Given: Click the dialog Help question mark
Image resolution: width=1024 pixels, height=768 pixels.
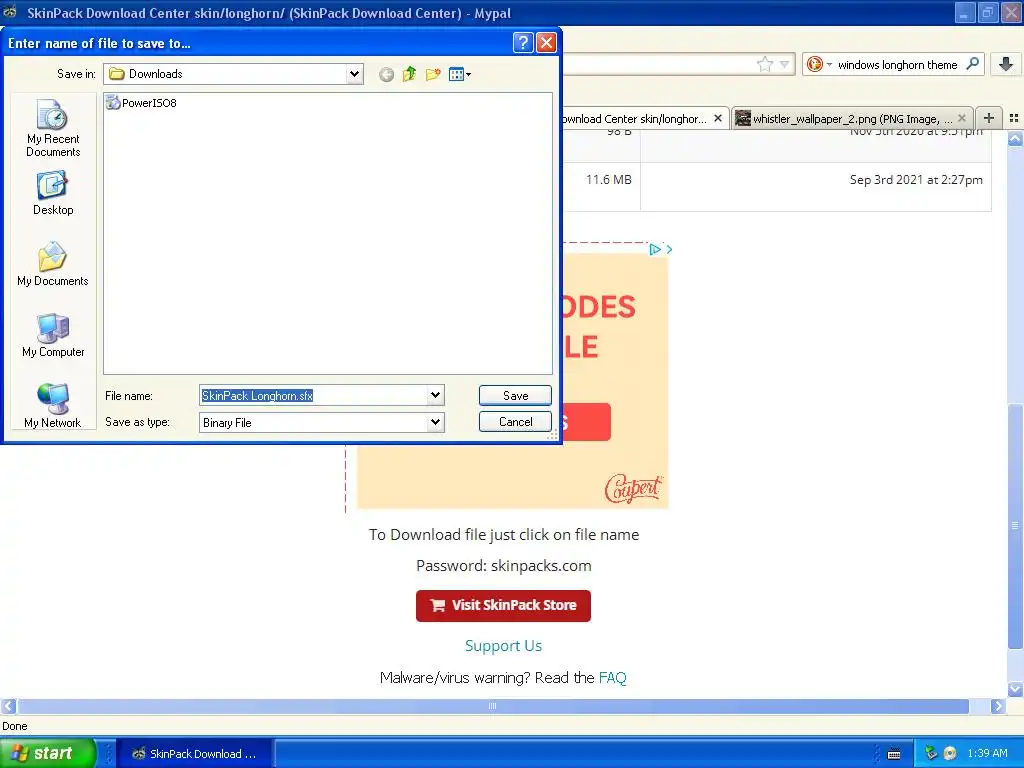Looking at the screenshot, I should [x=522, y=42].
